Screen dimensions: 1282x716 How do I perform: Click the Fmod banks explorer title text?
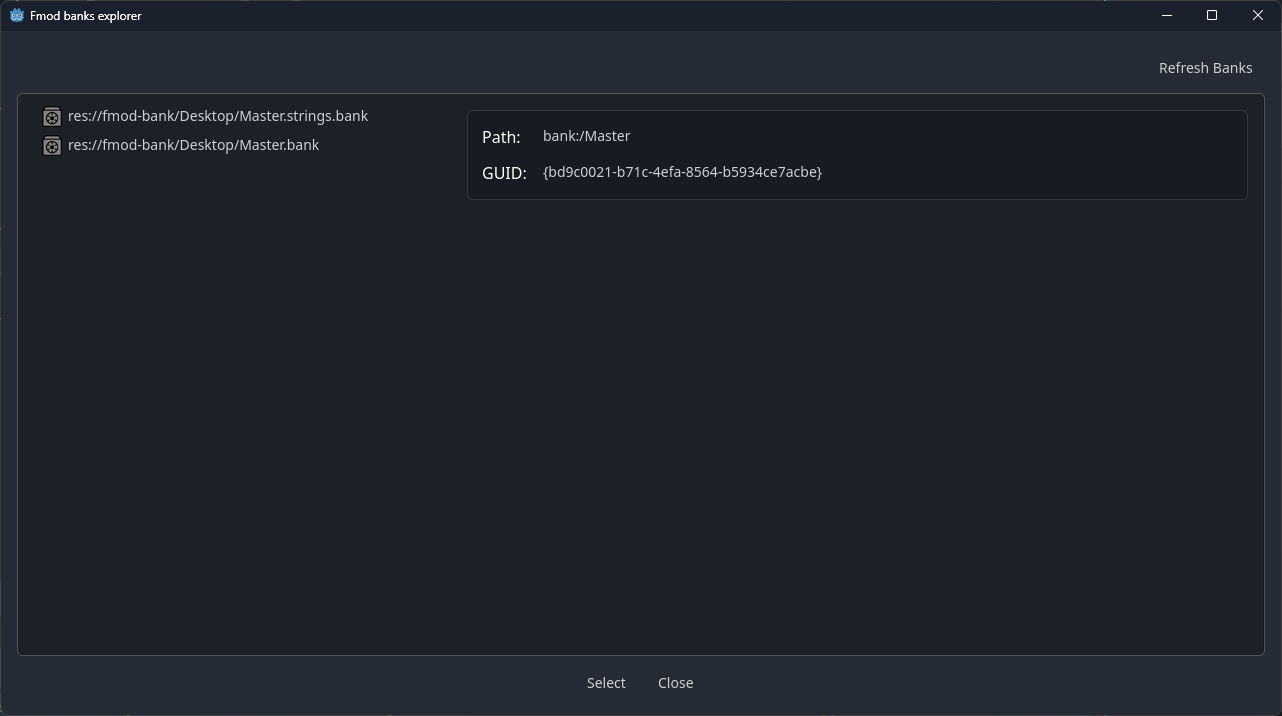click(x=86, y=16)
